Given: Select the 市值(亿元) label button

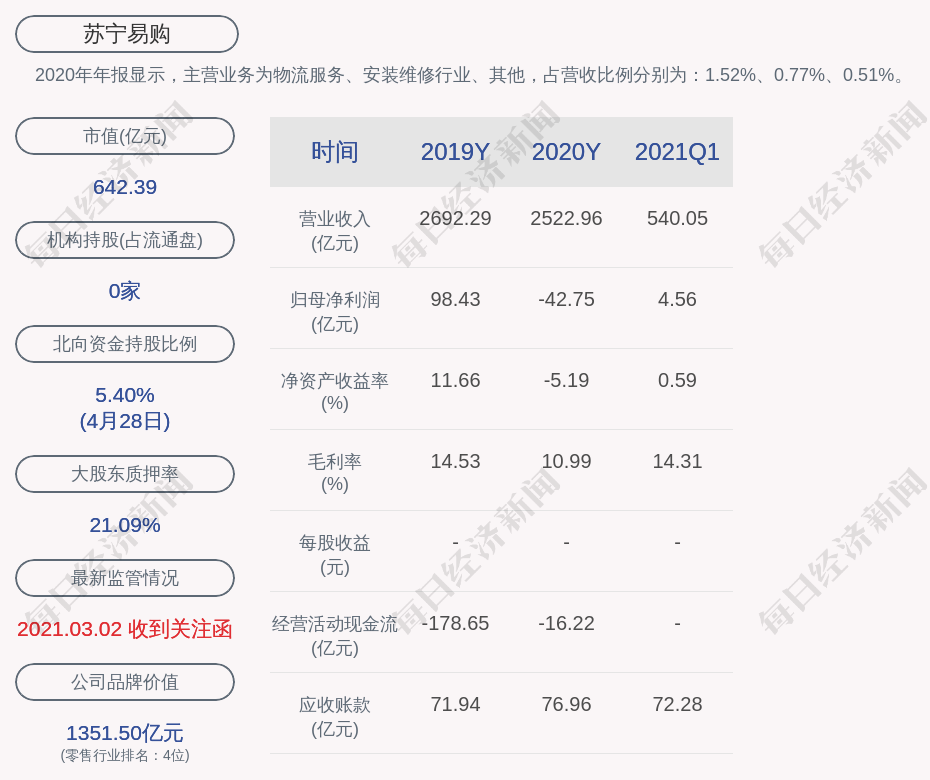Looking at the screenshot, I should [125, 136].
